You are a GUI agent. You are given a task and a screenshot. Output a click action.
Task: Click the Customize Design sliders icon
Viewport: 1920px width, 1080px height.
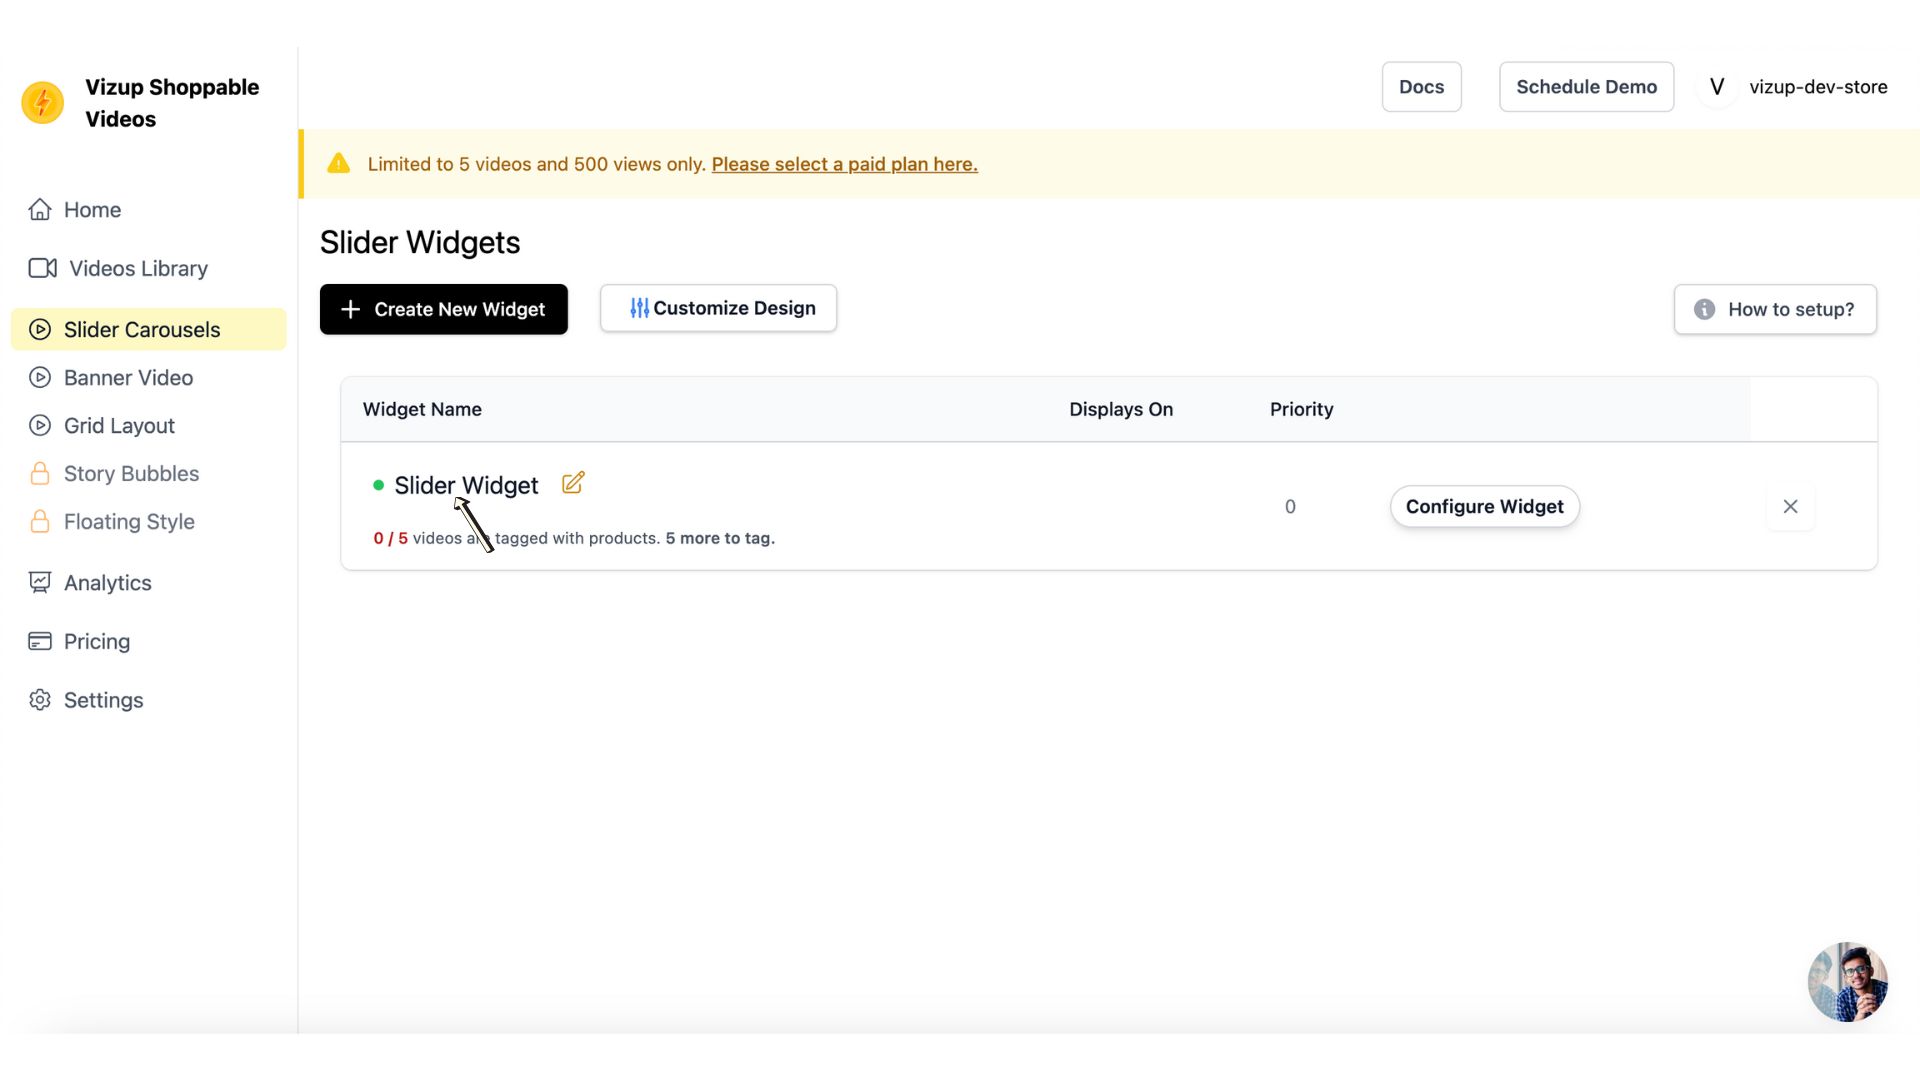[638, 308]
